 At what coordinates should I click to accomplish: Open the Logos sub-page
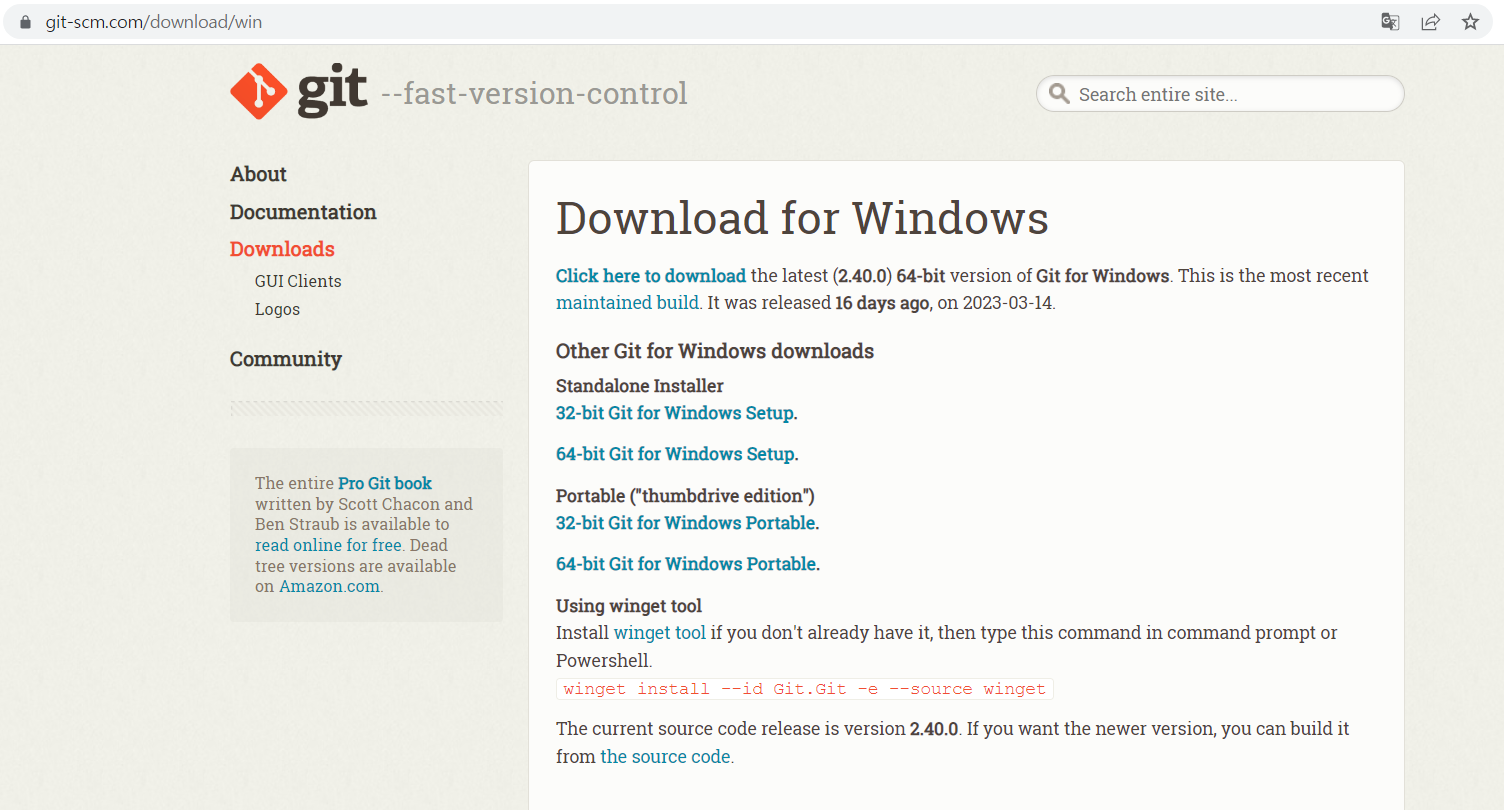point(277,309)
